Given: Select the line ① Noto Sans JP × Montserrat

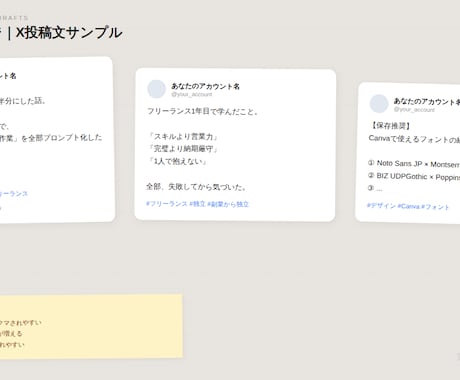Looking at the screenshot, I should pos(414,164).
